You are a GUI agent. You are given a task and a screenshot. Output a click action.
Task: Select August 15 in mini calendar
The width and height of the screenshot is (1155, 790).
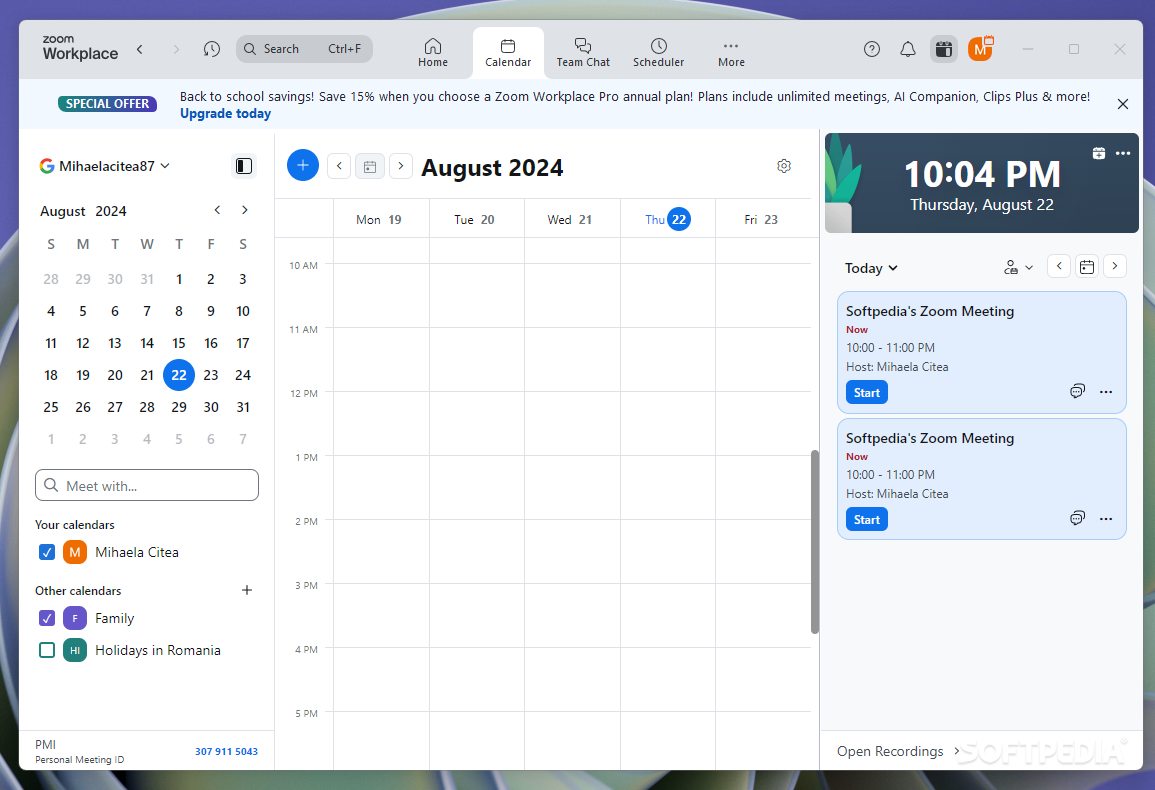tap(179, 343)
